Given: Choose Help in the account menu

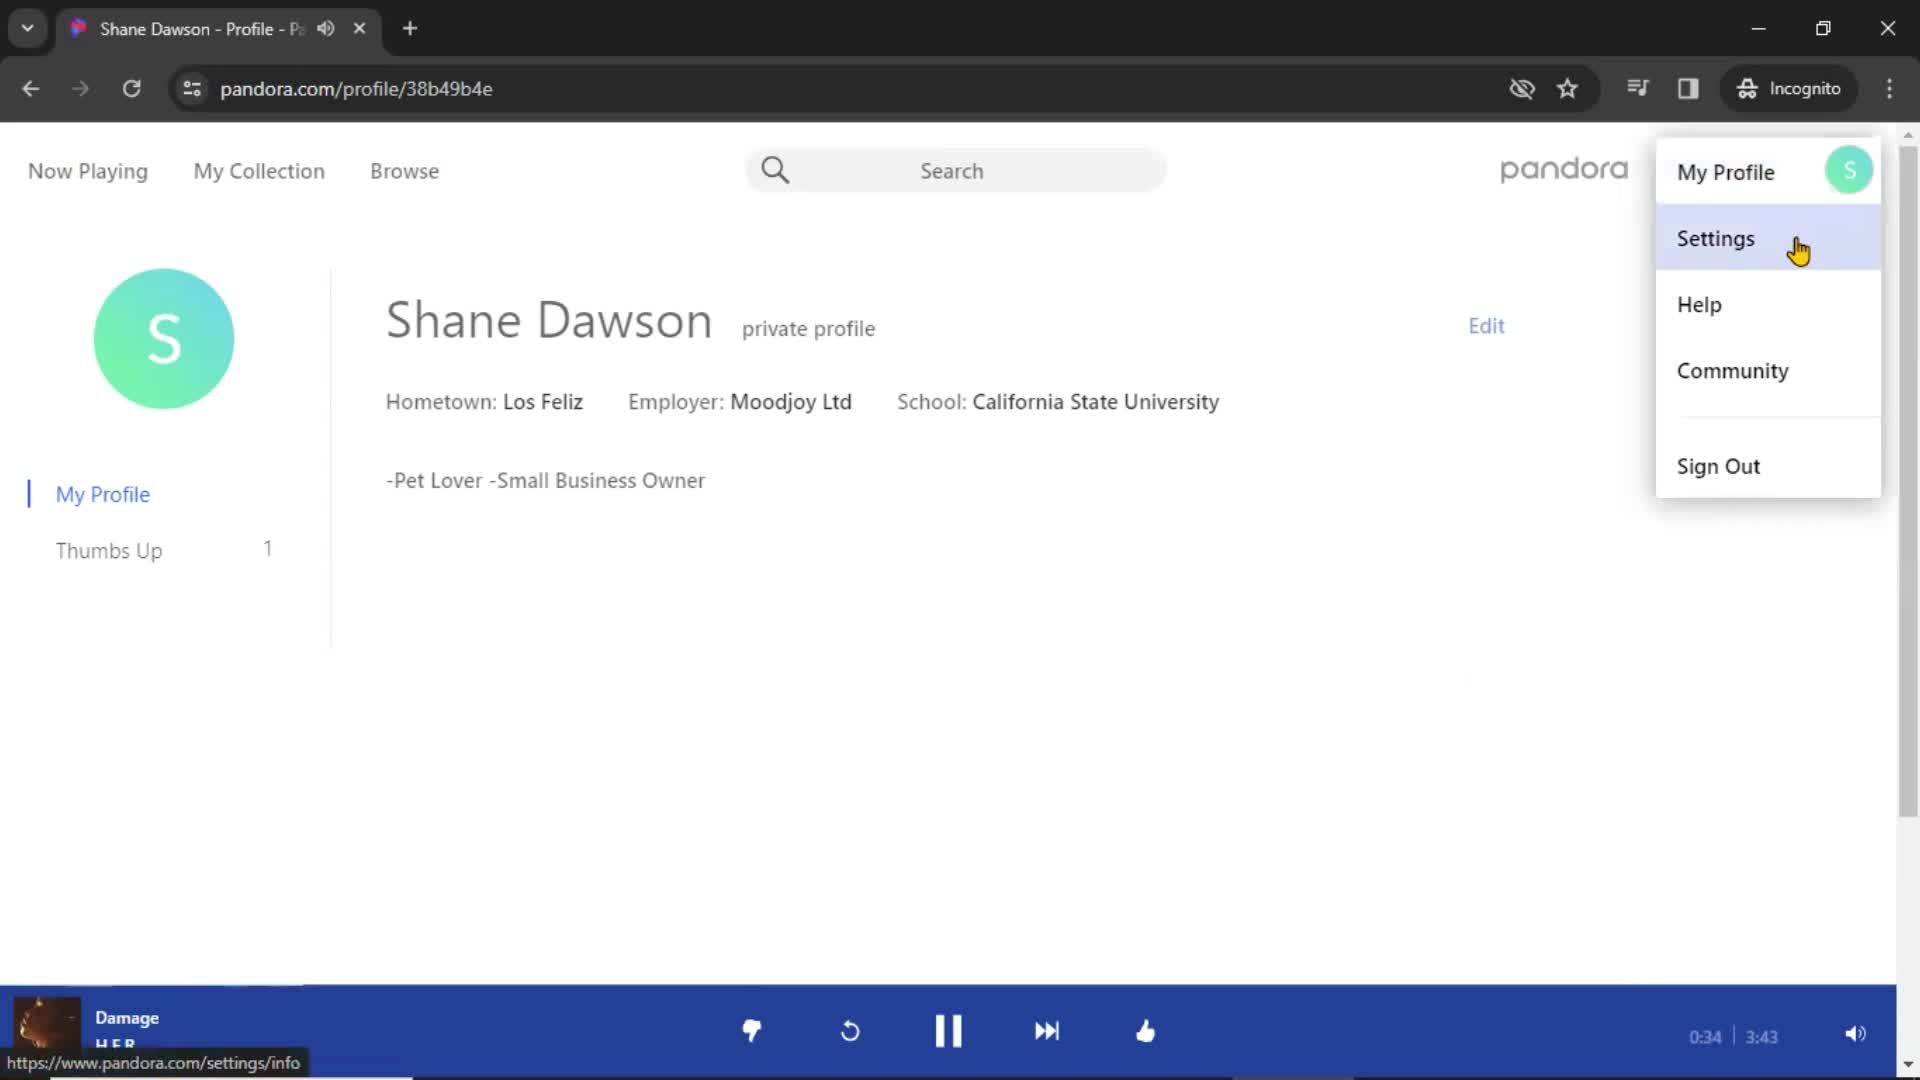Looking at the screenshot, I should click(x=1768, y=304).
